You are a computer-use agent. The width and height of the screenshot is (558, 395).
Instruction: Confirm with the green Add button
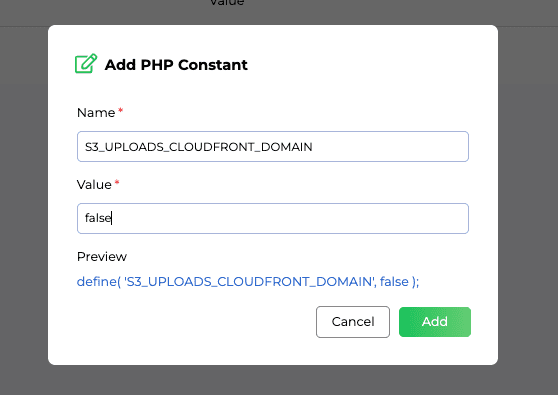[x=435, y=322]
